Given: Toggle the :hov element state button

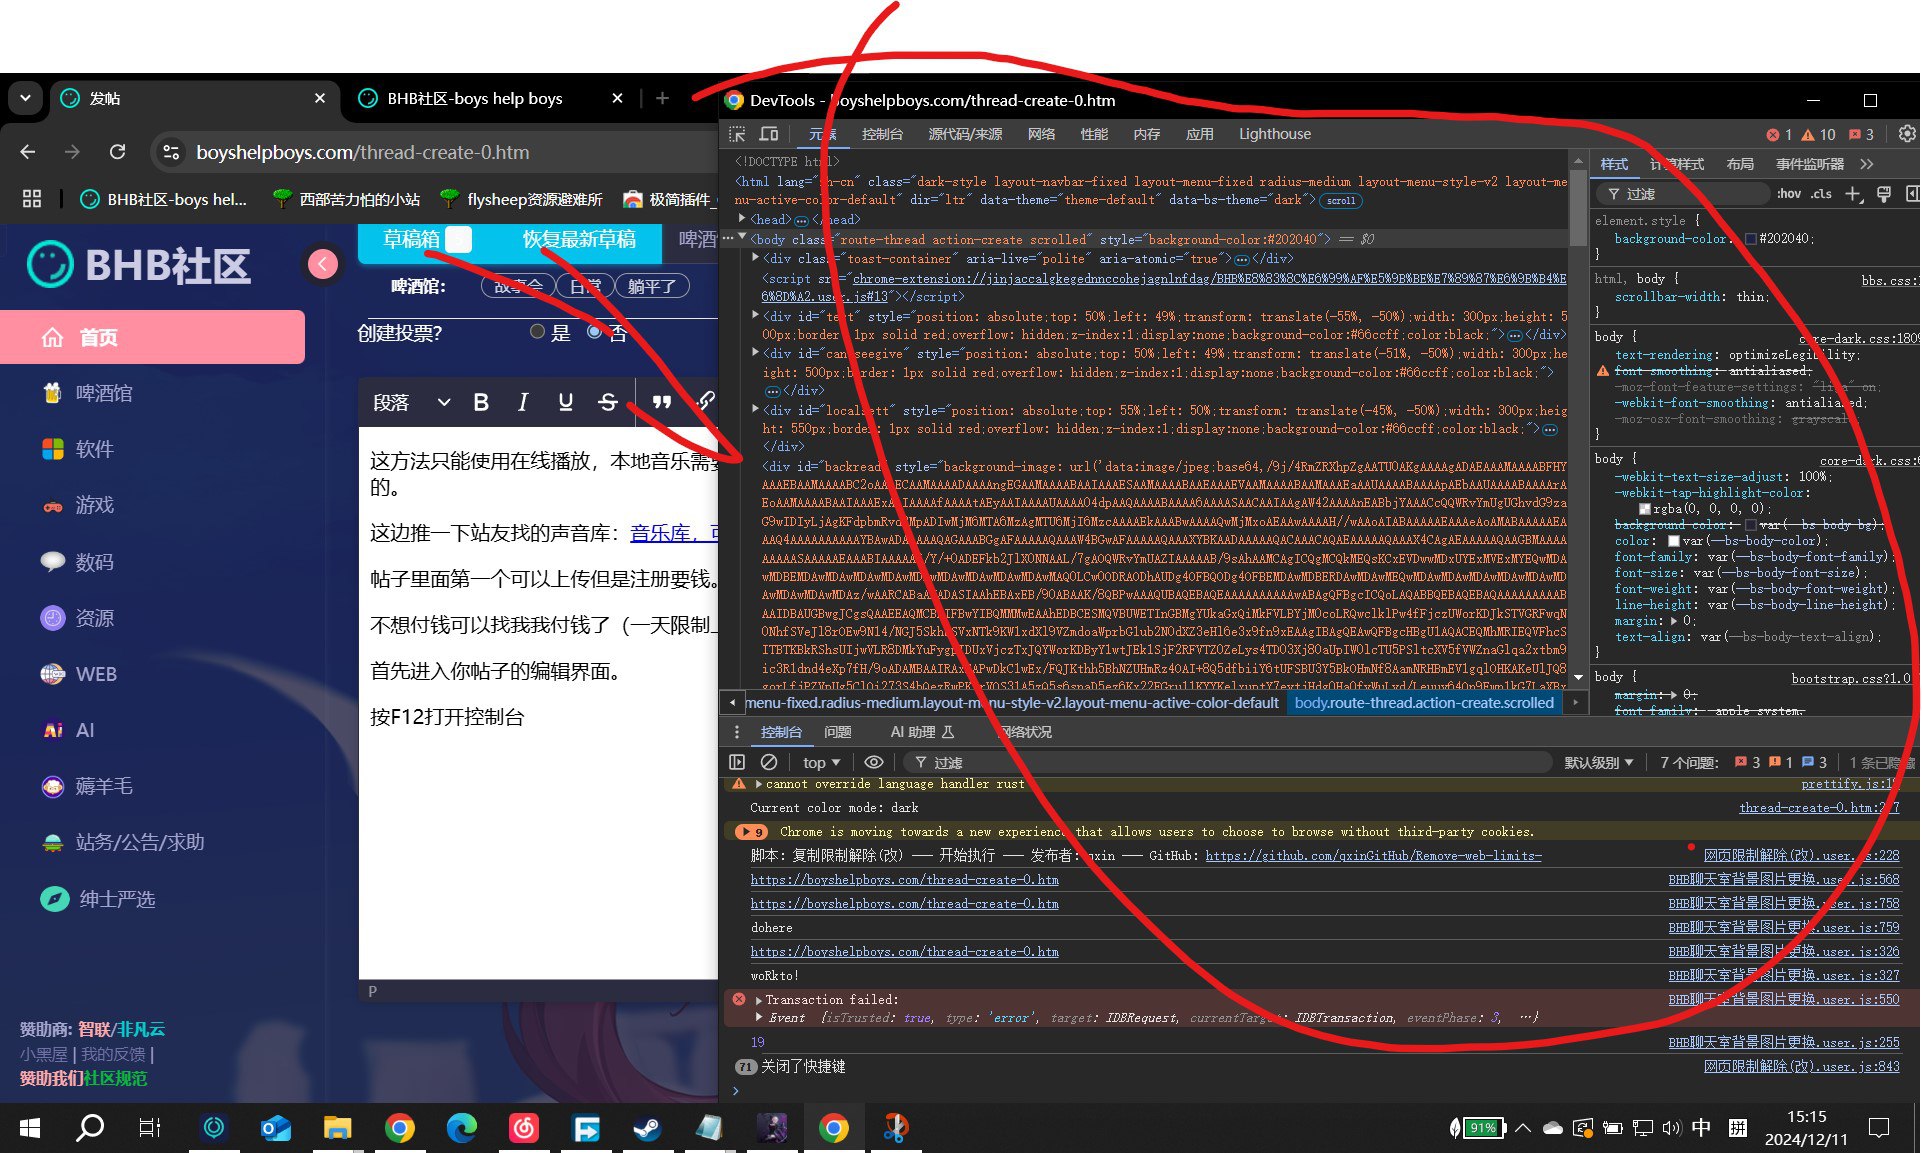Looking at the screenshot, I should click(x=1789, y=194).
